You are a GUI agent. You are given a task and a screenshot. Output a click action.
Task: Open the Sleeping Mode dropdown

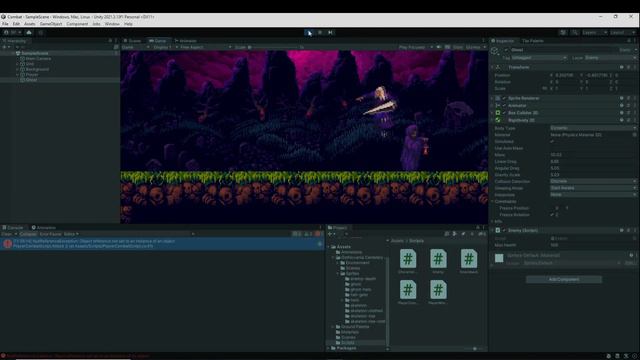coord(593,188)
